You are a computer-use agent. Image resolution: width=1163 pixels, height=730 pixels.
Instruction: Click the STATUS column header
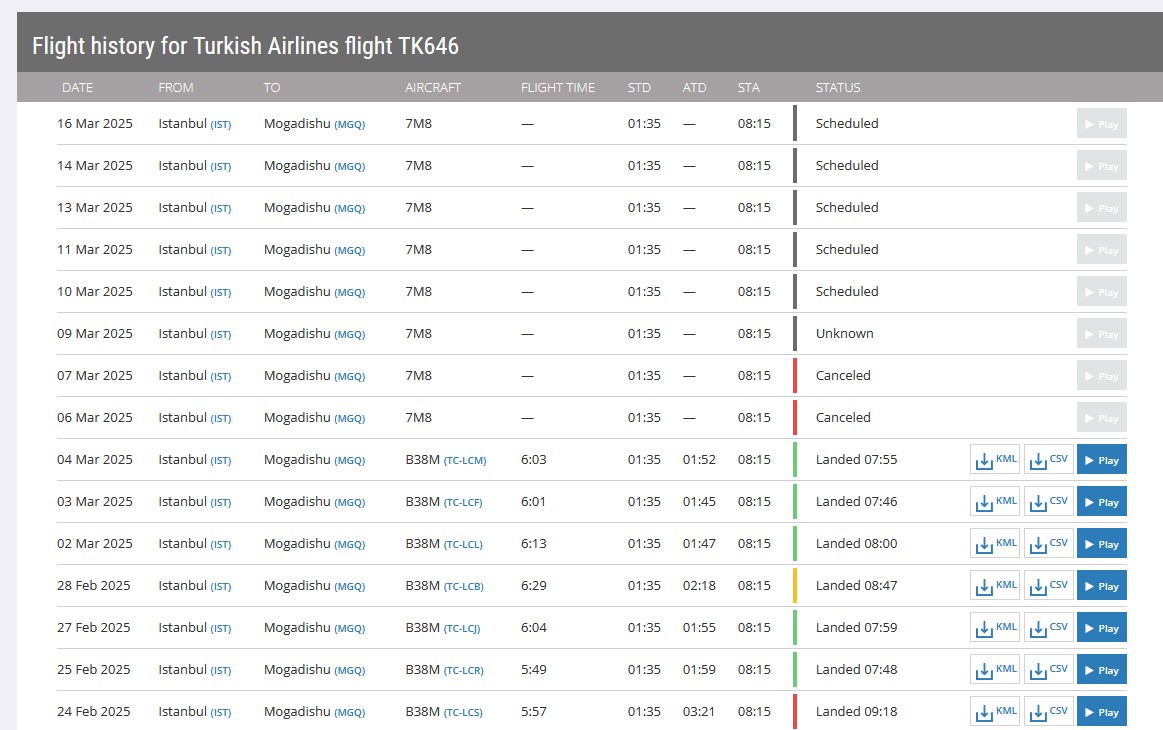coord(838,88)
